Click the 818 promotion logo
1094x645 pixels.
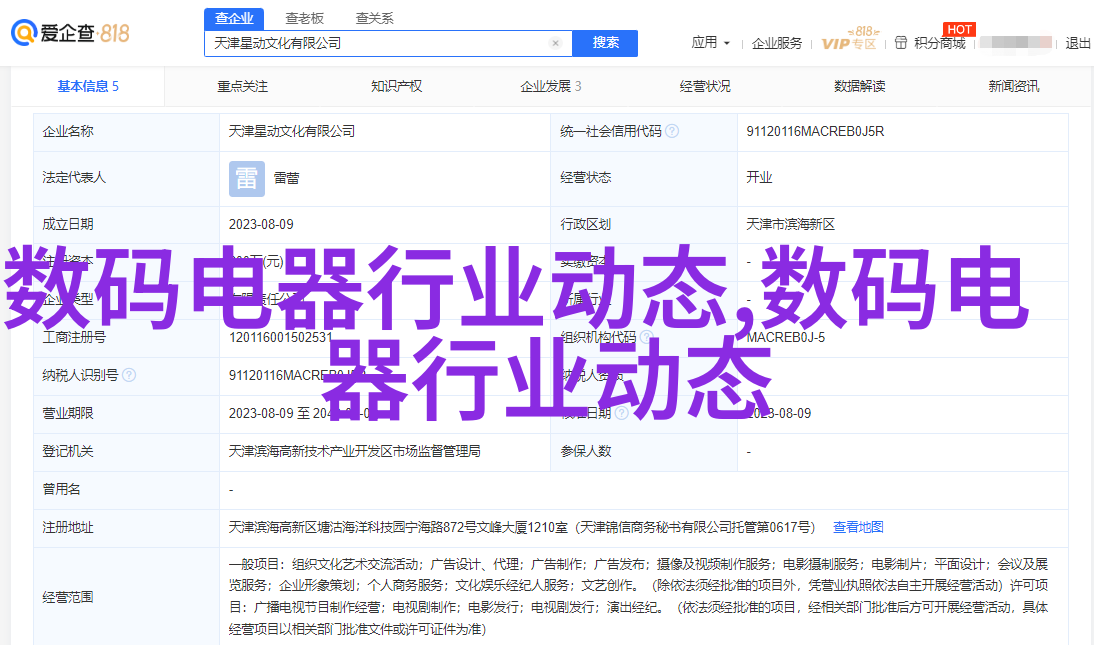pos(114,33)
